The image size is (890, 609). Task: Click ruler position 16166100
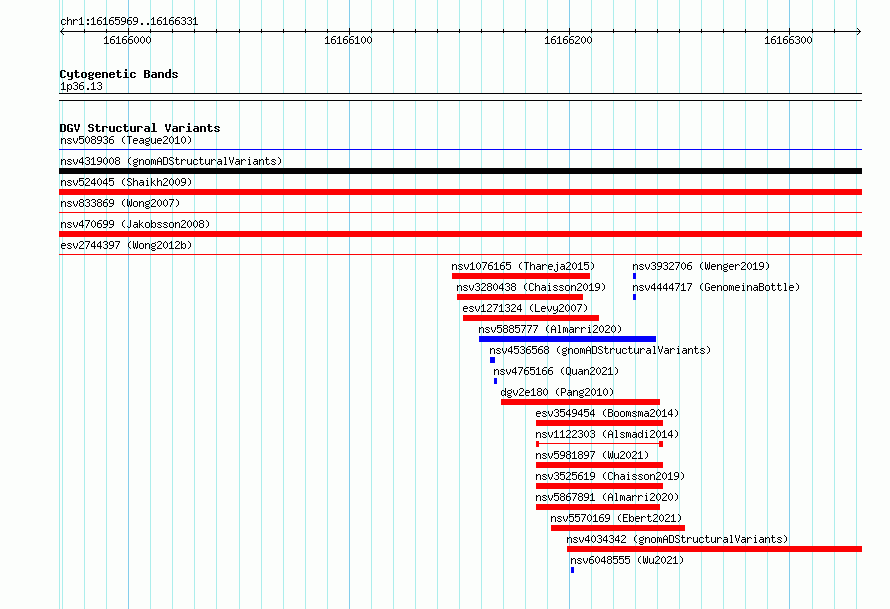(x=349, y=40)
